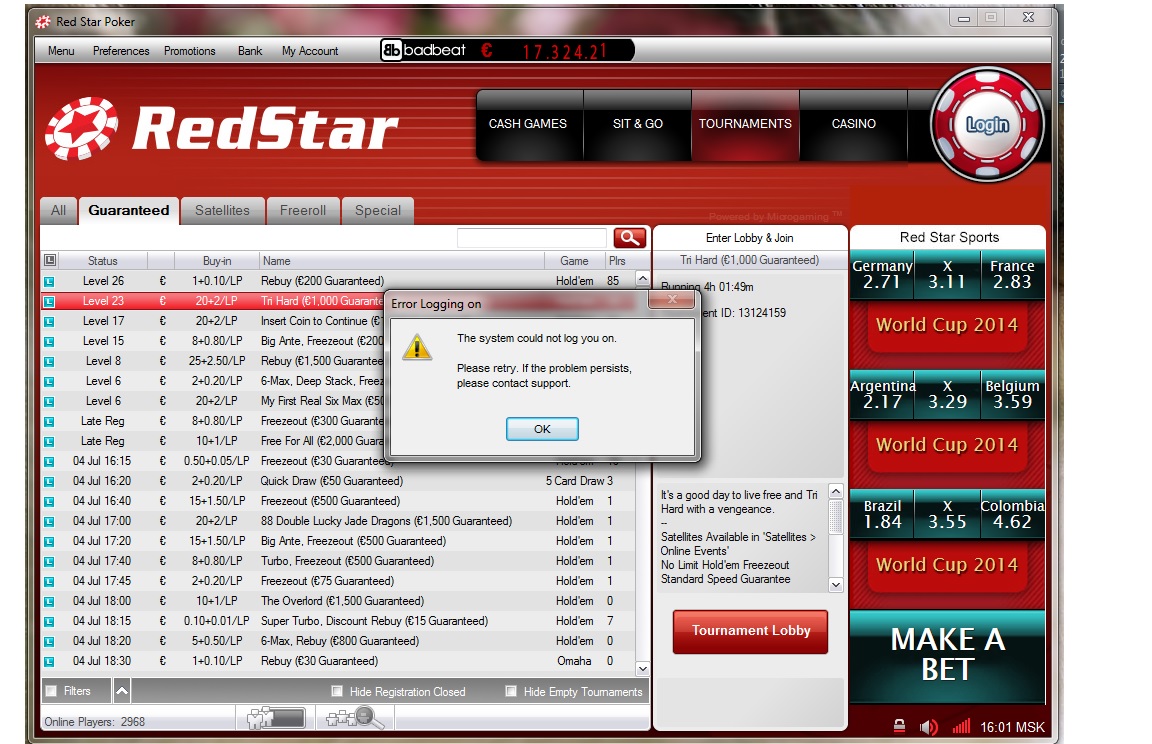Open the find player magnifier icon
The width and height of the screenshot is (1152, 744).
click(x=356, y=718)
